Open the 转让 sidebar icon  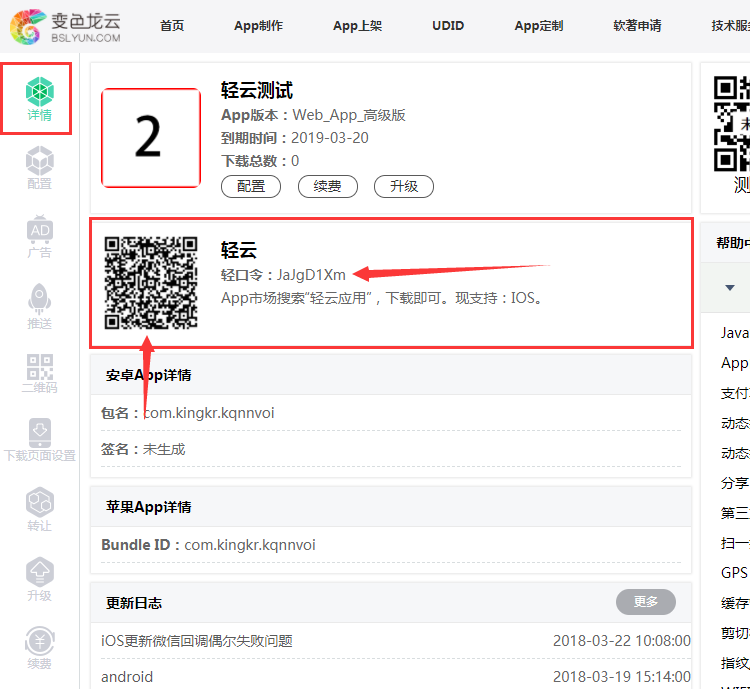pyautogui.click(x=39, y=509)
